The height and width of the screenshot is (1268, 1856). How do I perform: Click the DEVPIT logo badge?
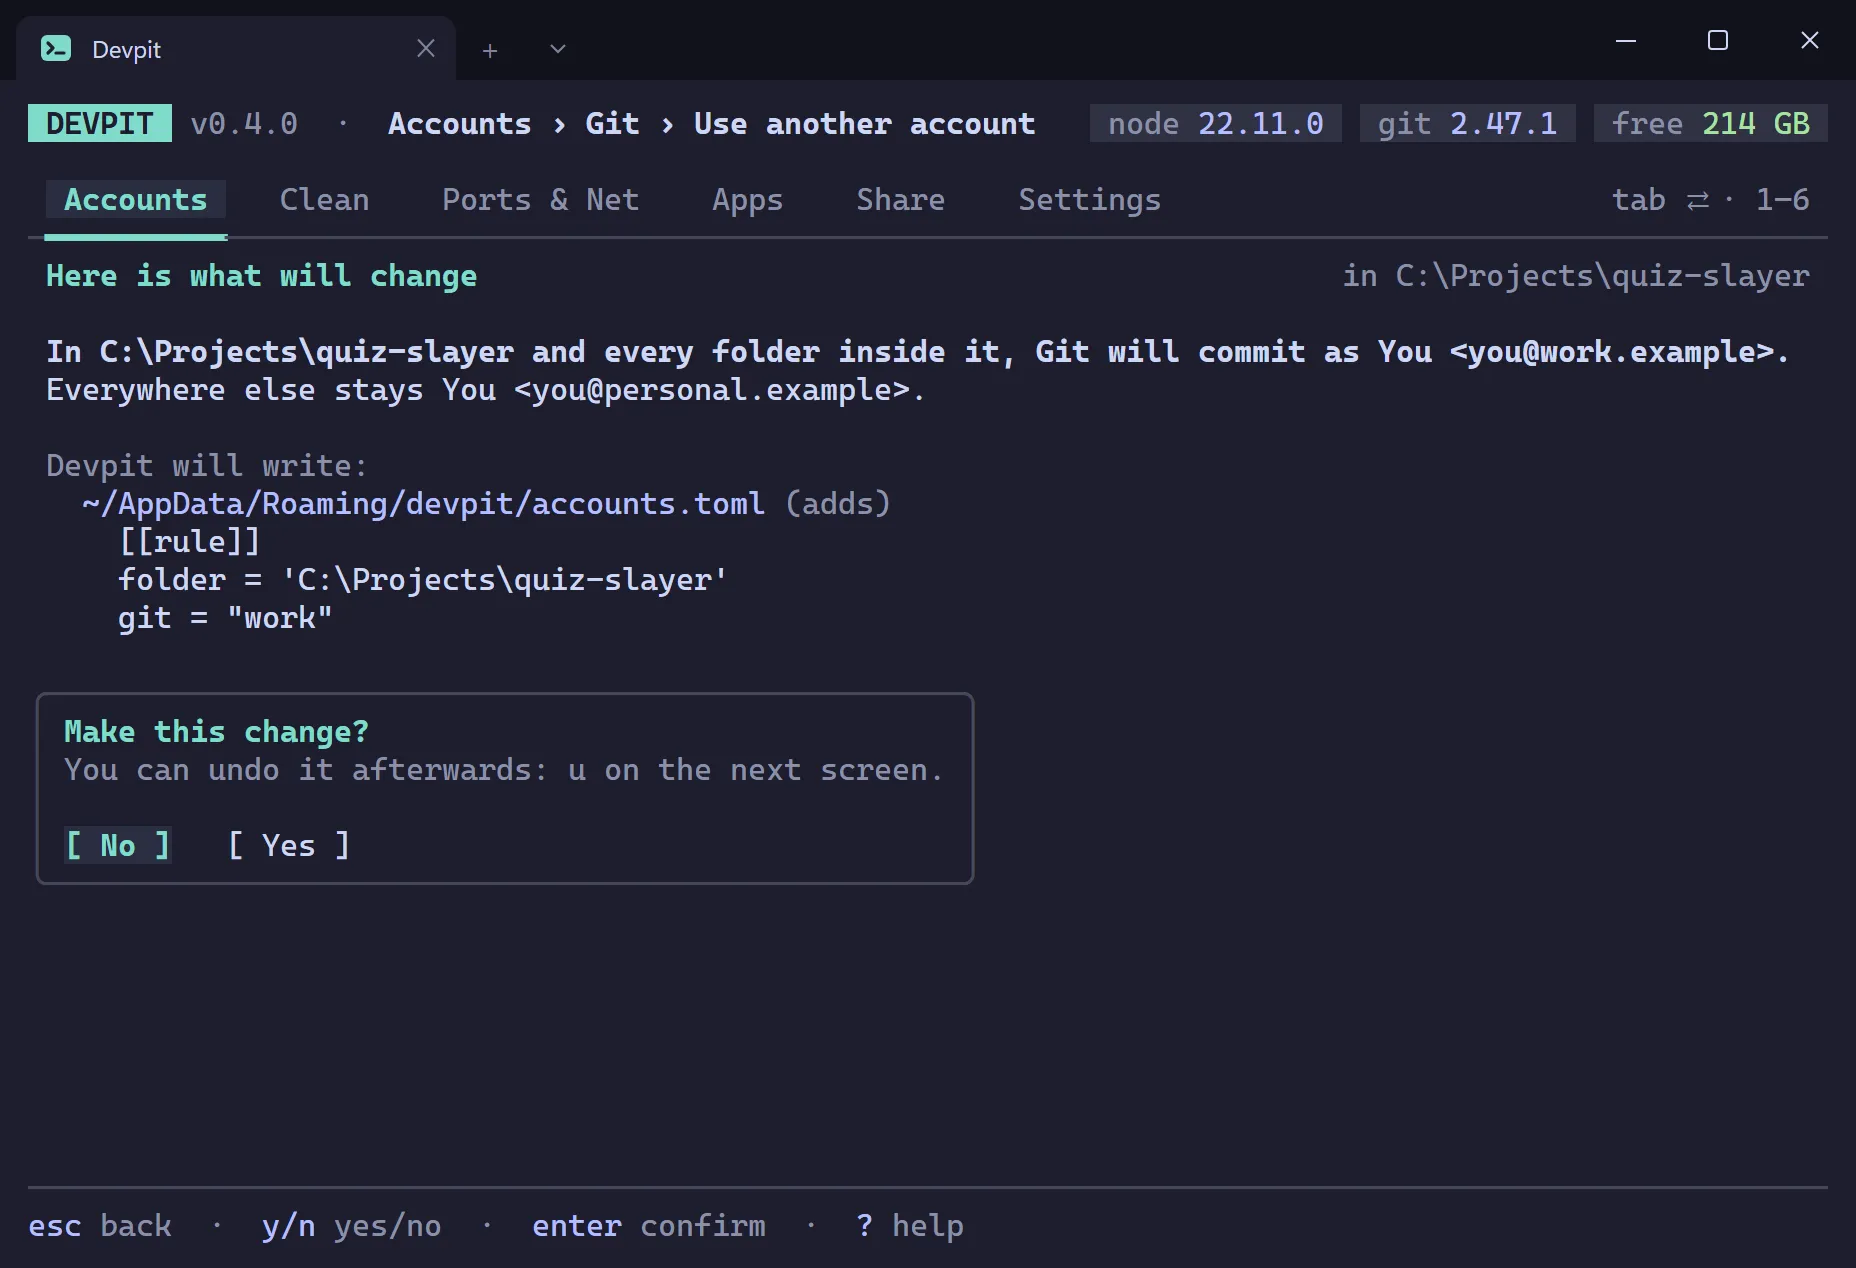click(100, 123)
